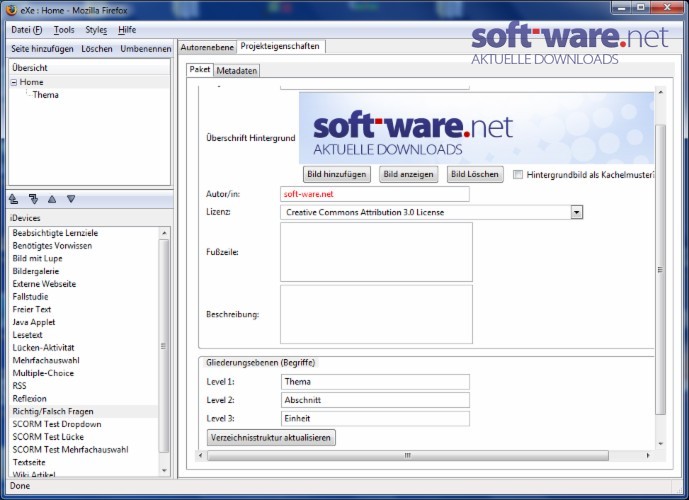
Task: Click the Löschen page button
Action: click(97, 49)
